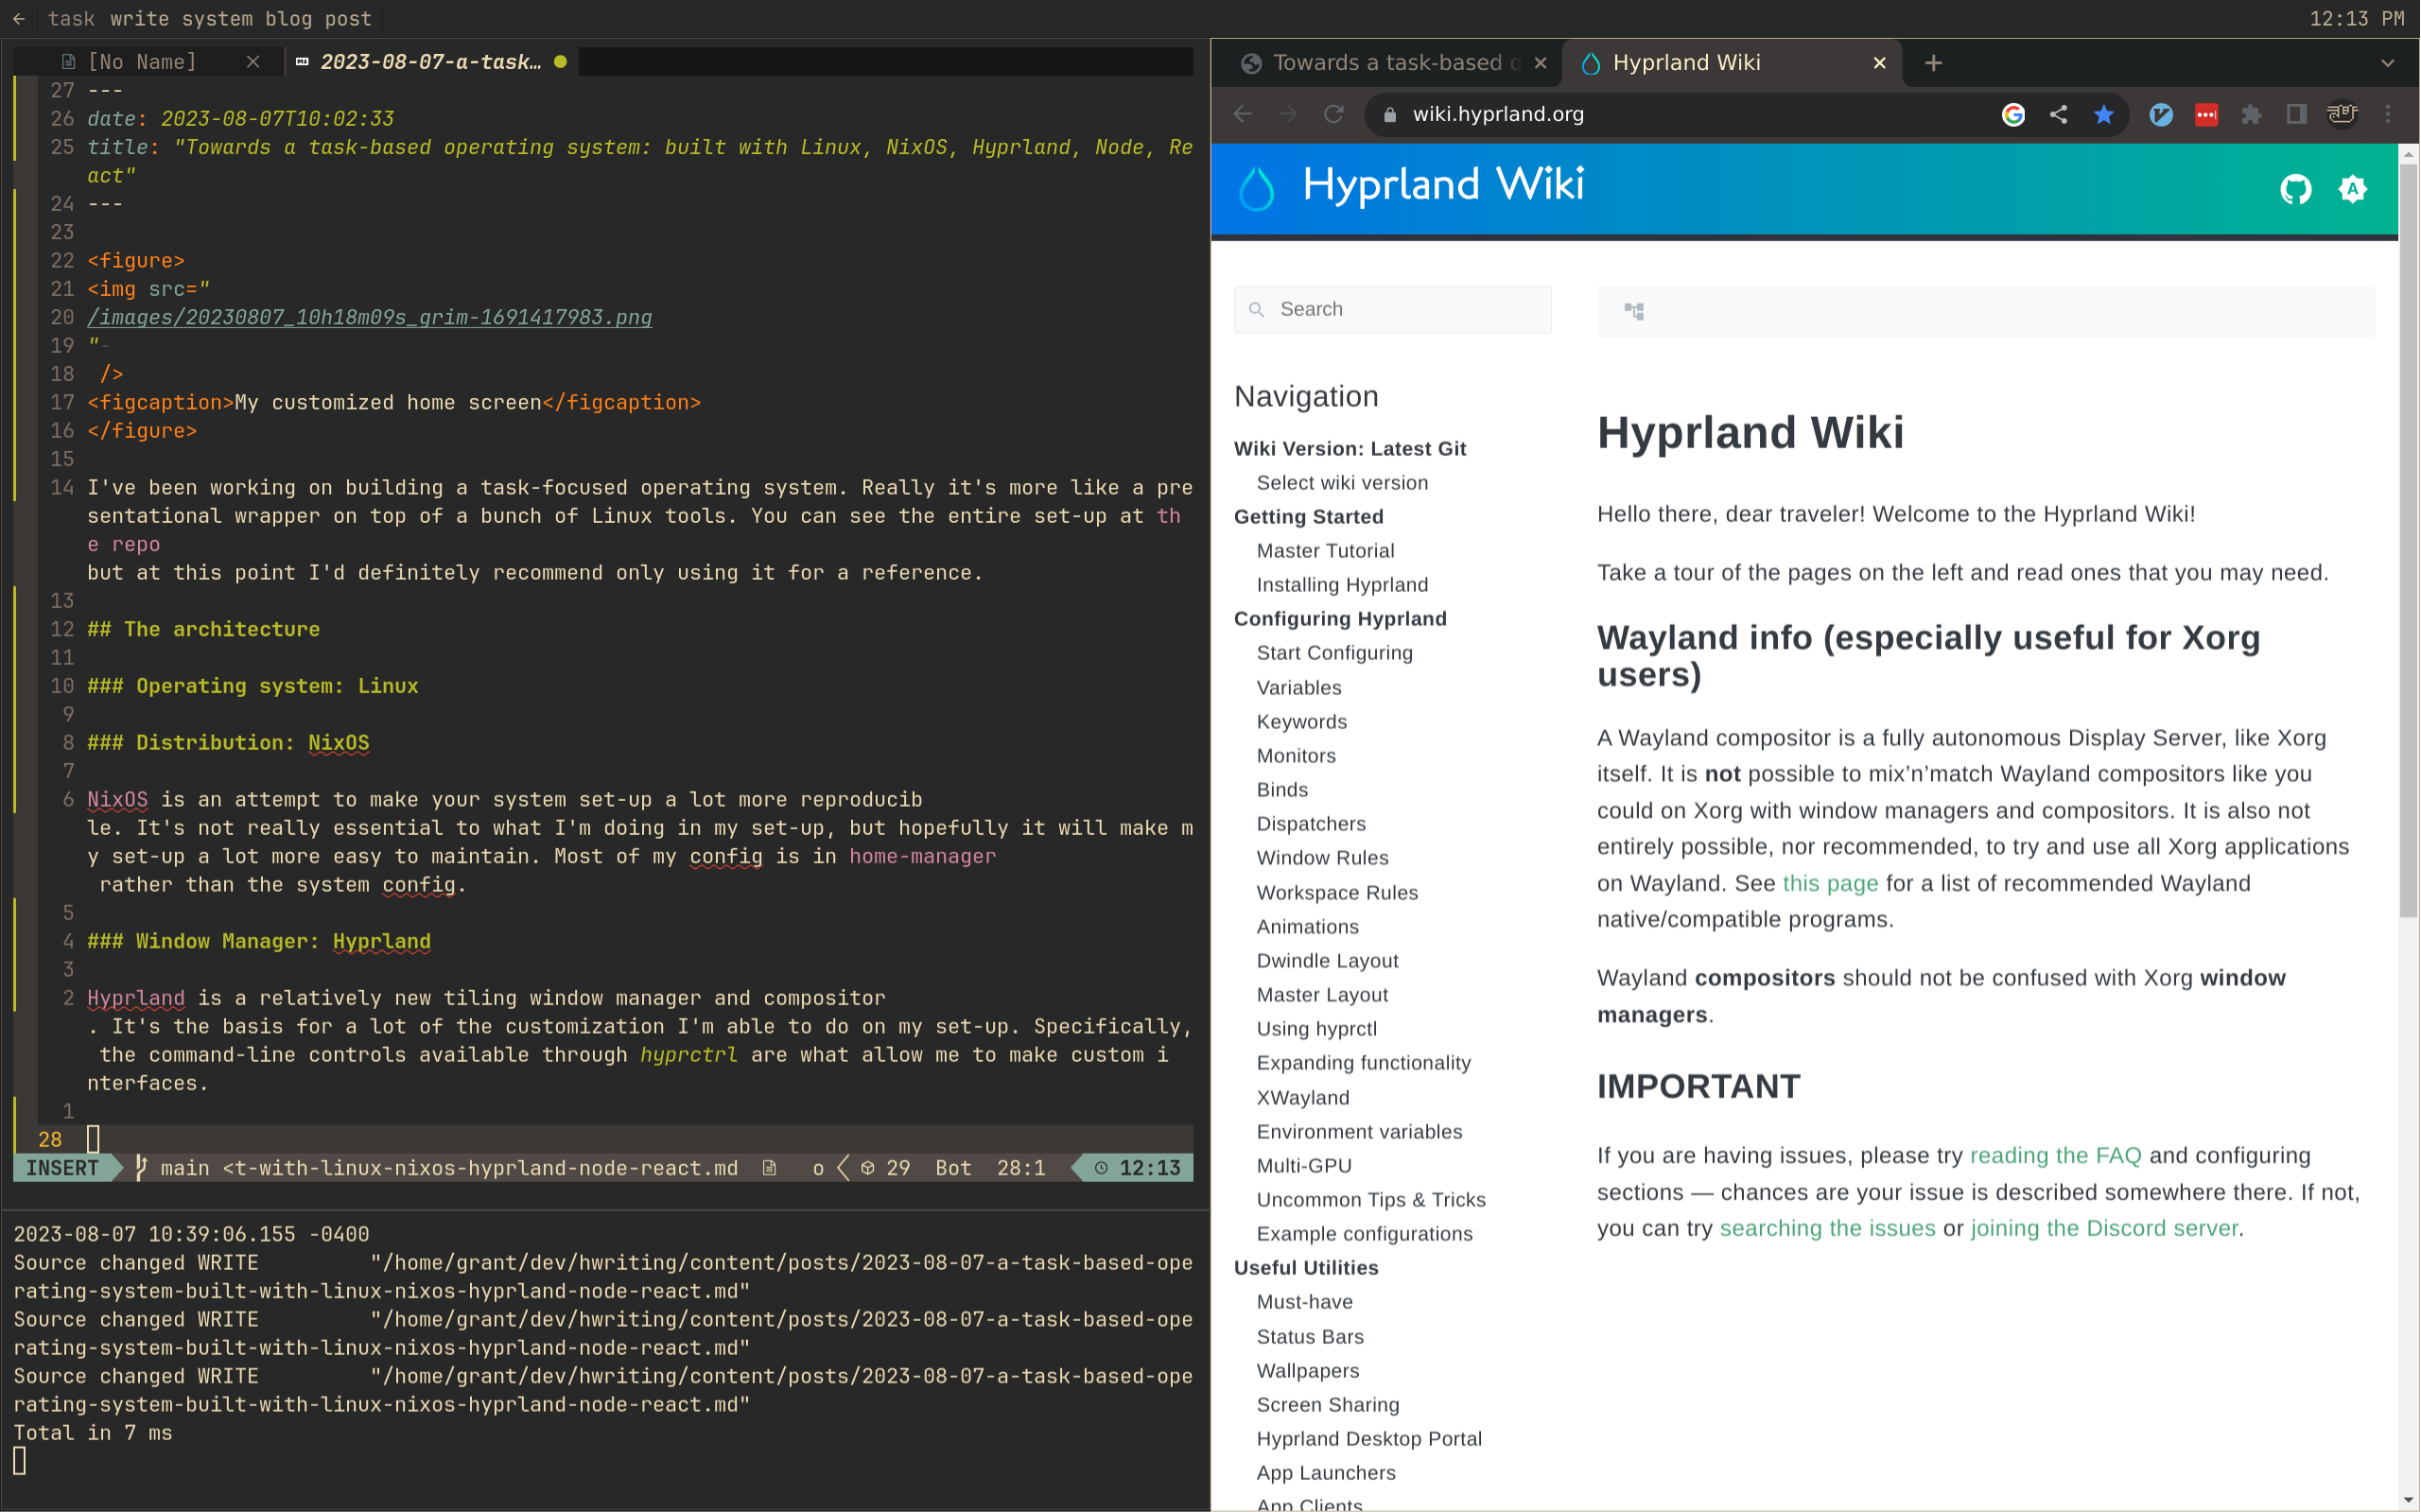Click the Google icon in address bar
Viewport: 2421px width, 1512px height.
(x=2013, y=115)
